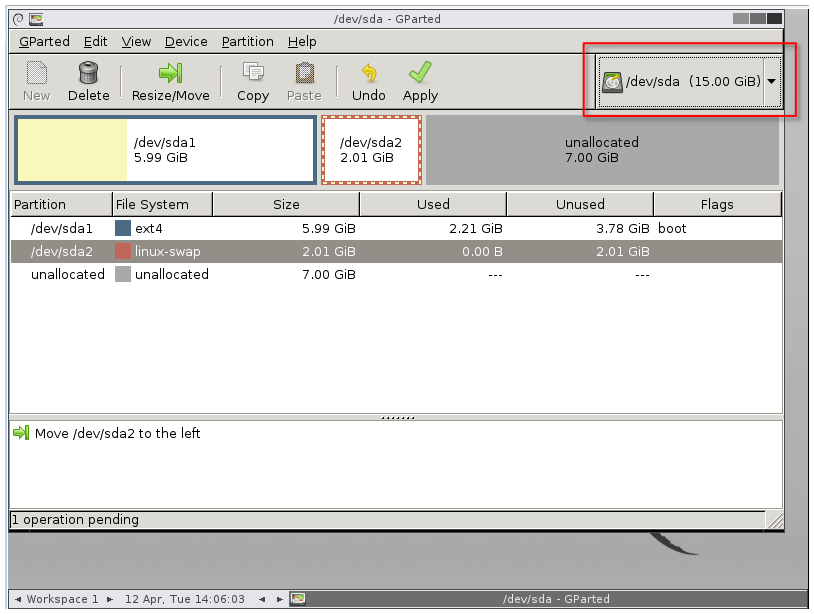Click the window resize grip in status bar
Viewport: 814px width, 614px height.
click(775, 520)
